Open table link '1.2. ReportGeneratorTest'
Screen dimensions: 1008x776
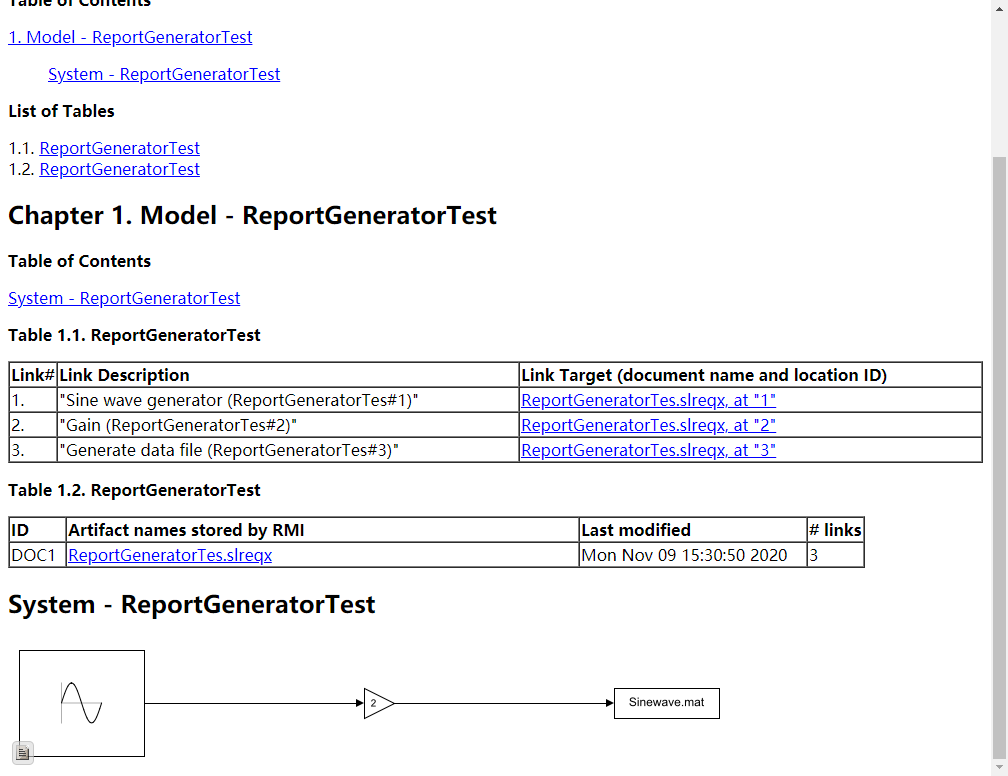coord(119,169)
